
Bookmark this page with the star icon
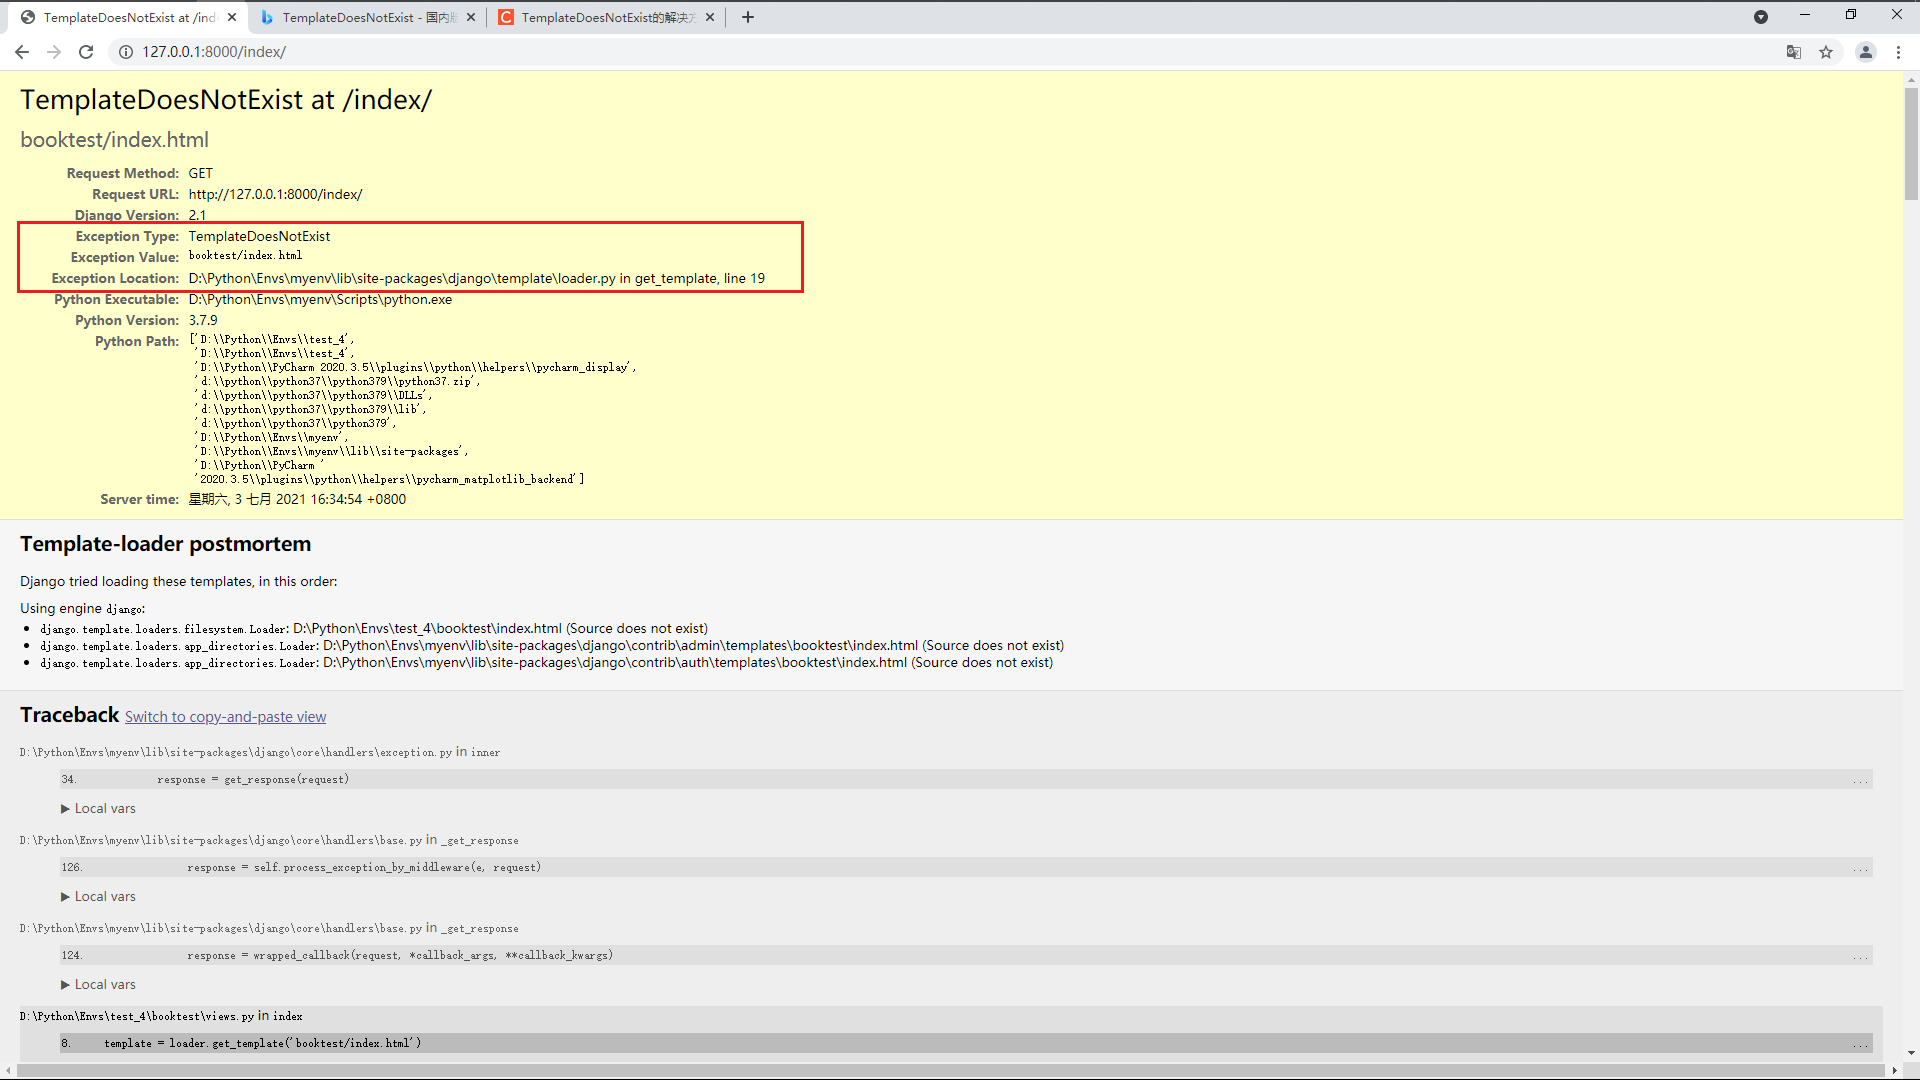coord(1826,52)
